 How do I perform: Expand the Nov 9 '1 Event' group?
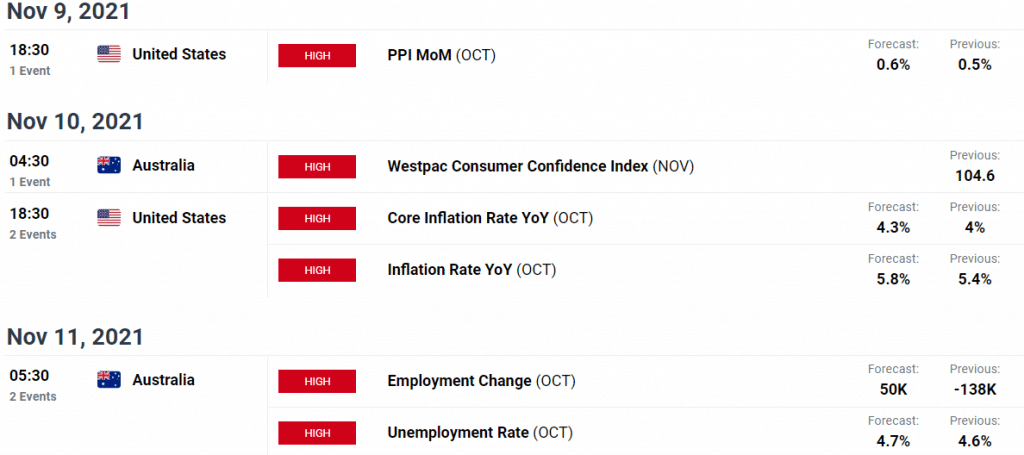pyautogui.click(x=30, y=71)
